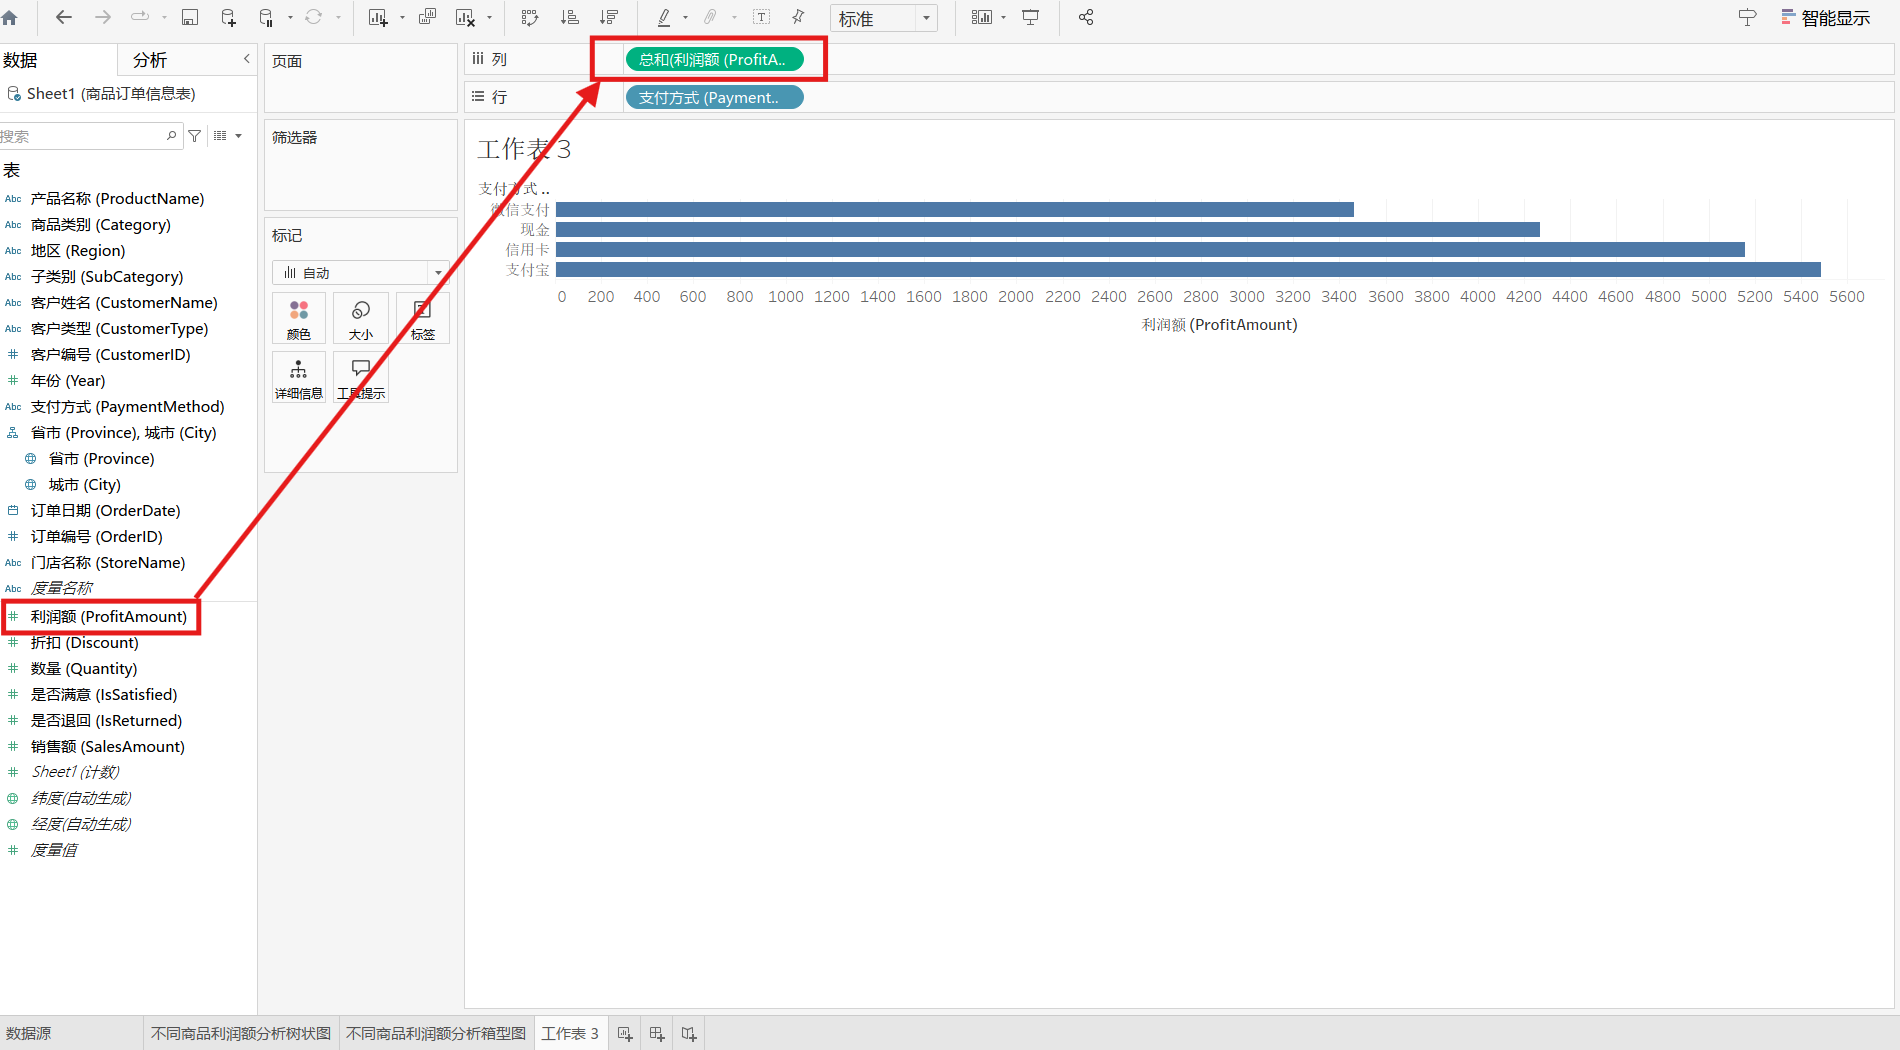This screenshot has height=1050, width=1900.
Task: Click the share workbook icon
Action: pyautogui.click(x=1086, y=18)
